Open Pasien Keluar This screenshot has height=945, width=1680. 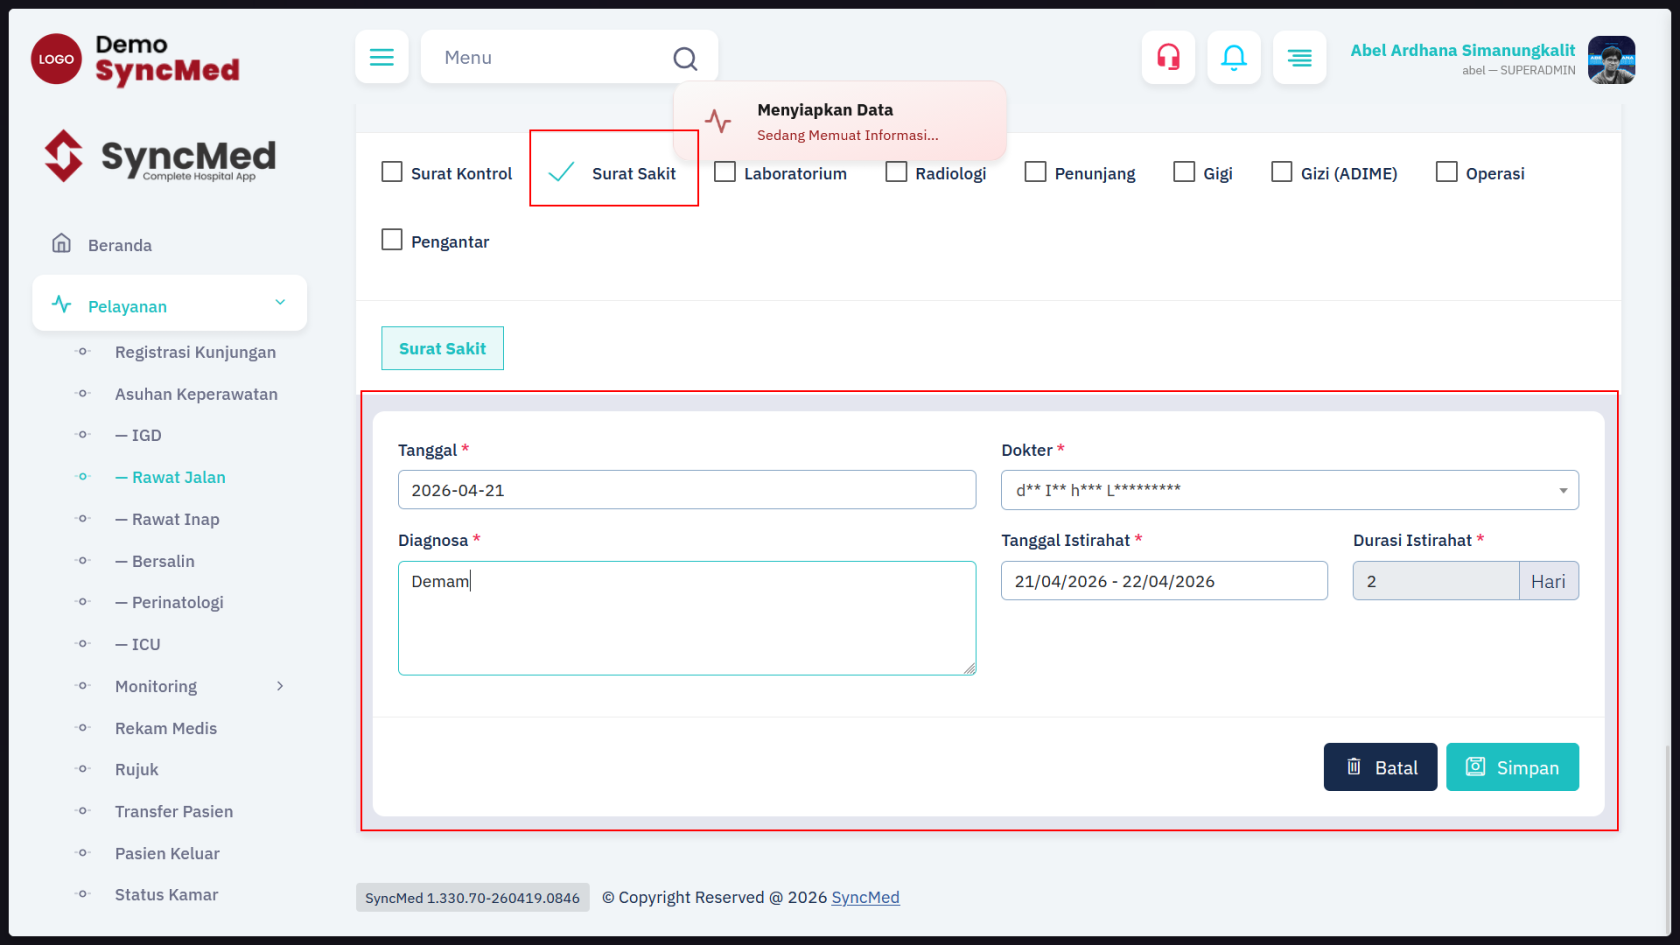(x=167, y=853)
